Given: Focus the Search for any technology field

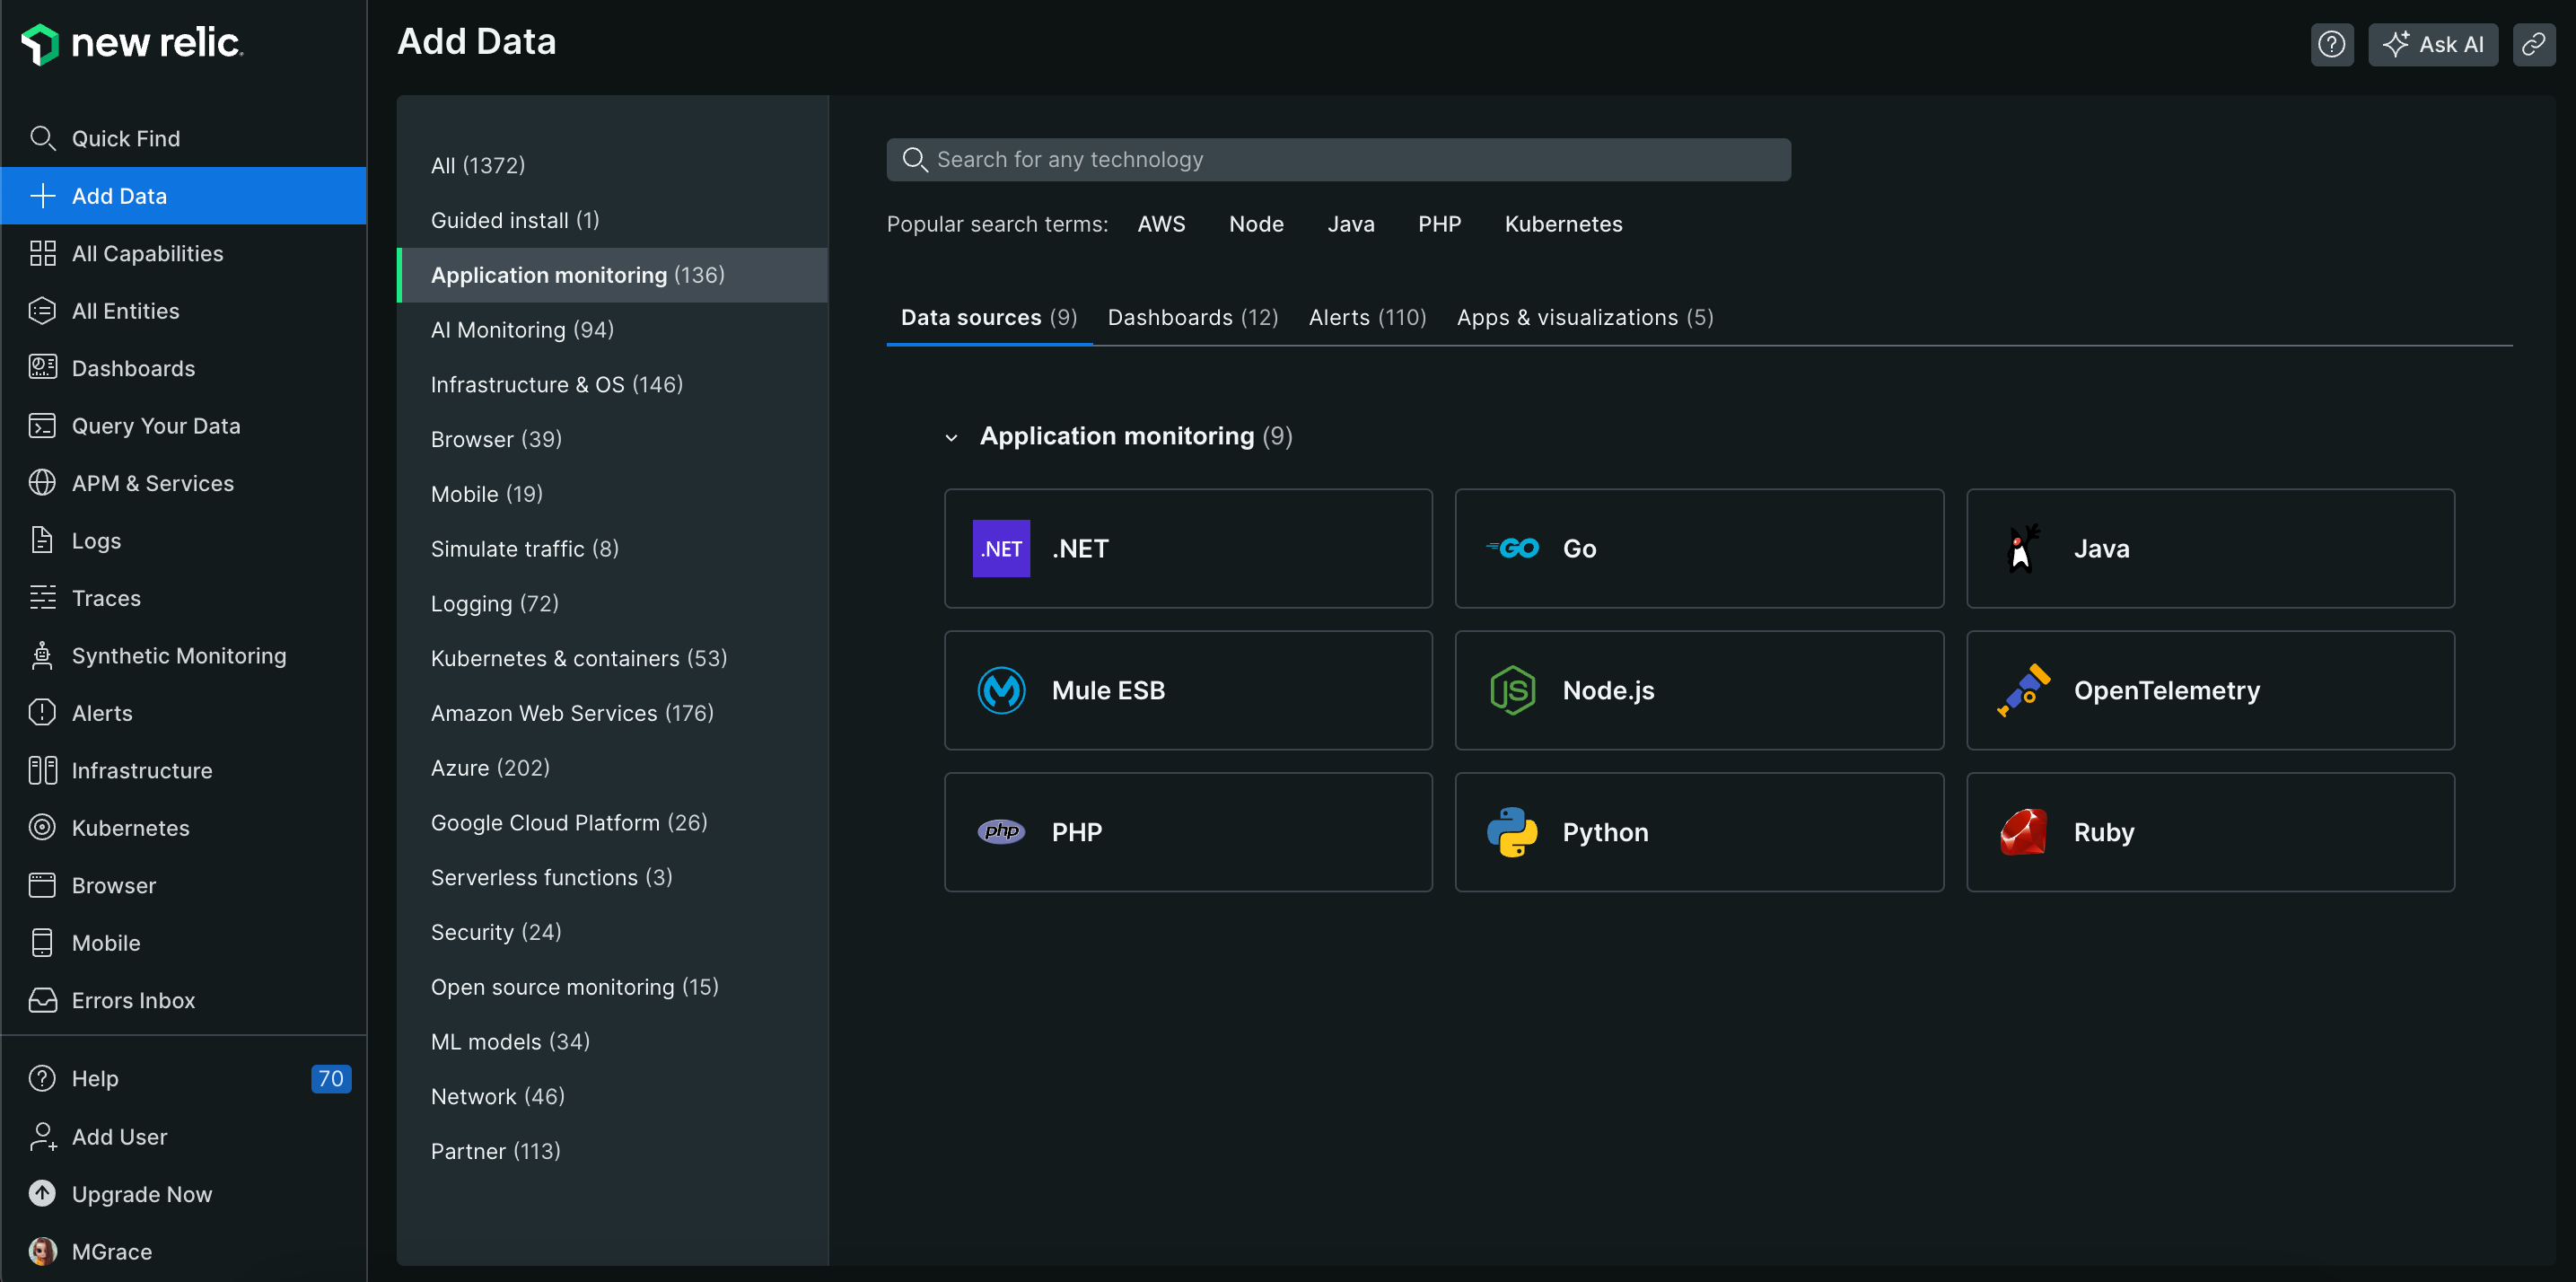Looking at the screenshot, I should coord(1338,160).
